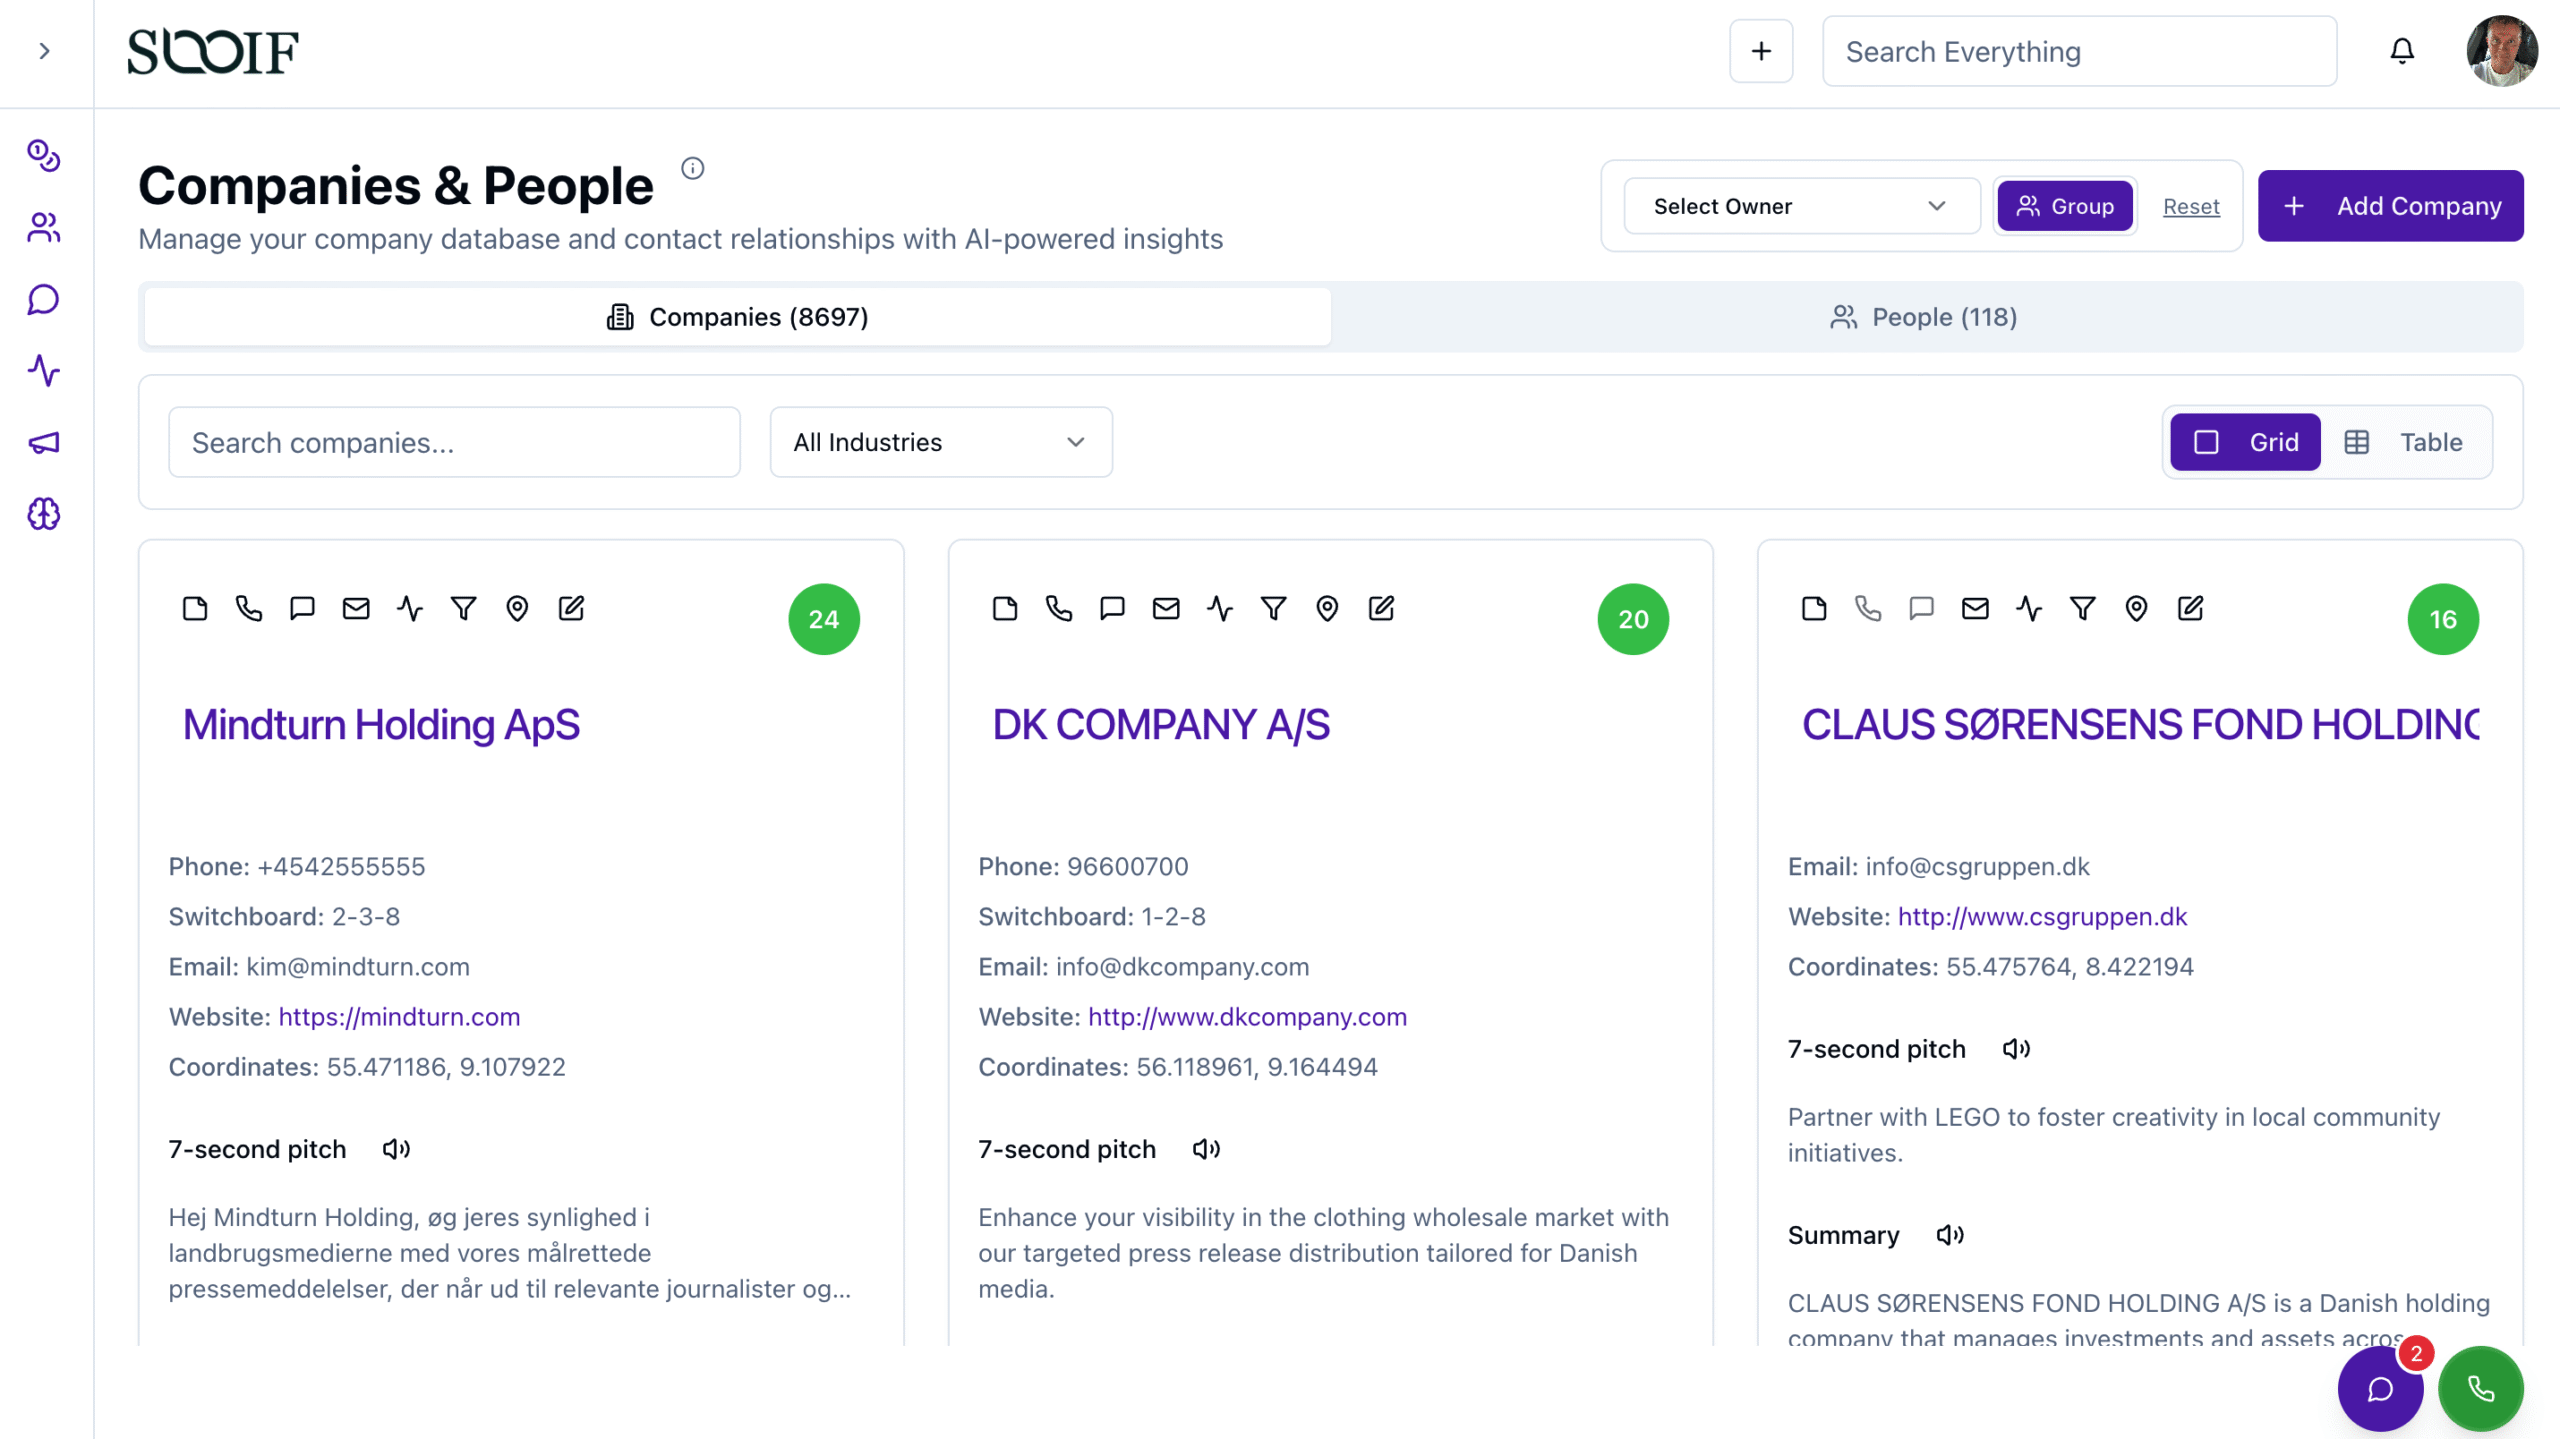Click the Search companies input field
This screenshot has height=1439, width=2560.
(454, 442)
